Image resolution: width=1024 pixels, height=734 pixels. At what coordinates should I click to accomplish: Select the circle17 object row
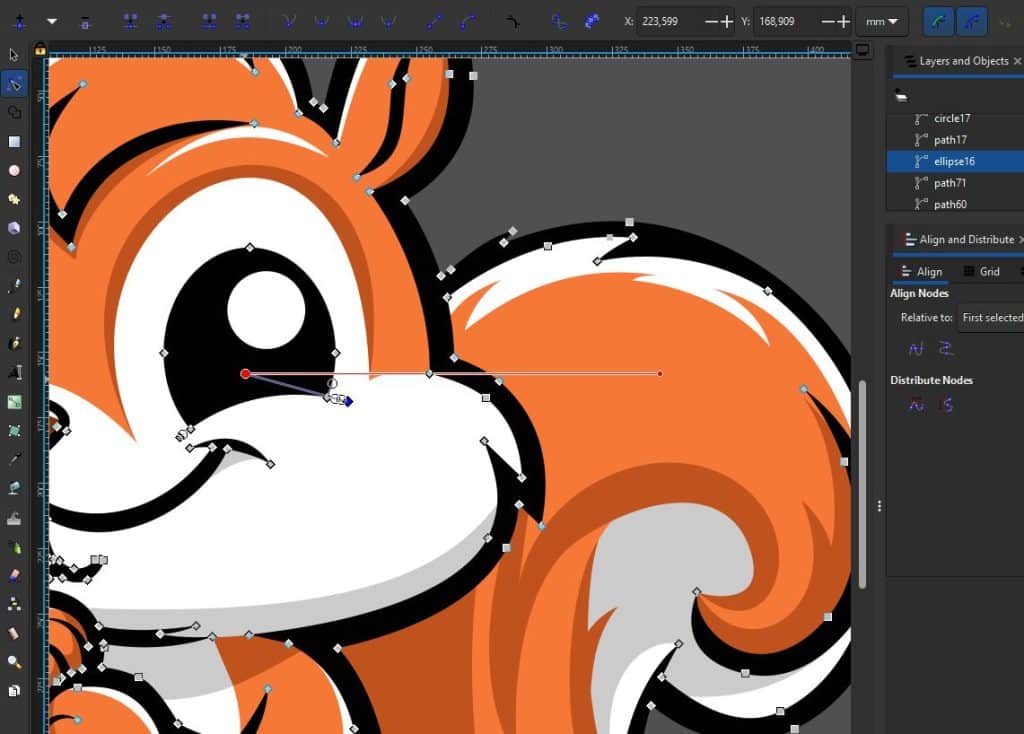click(955, 118)
